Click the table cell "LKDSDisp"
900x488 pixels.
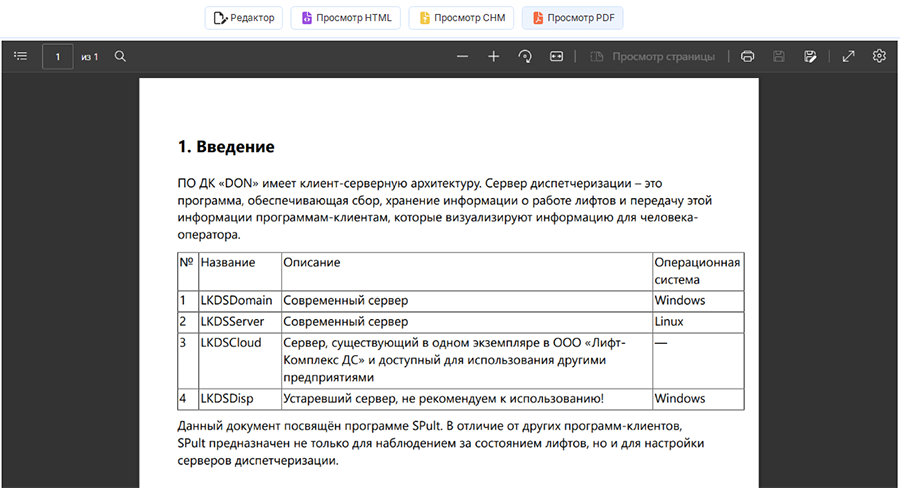(240, 398)
